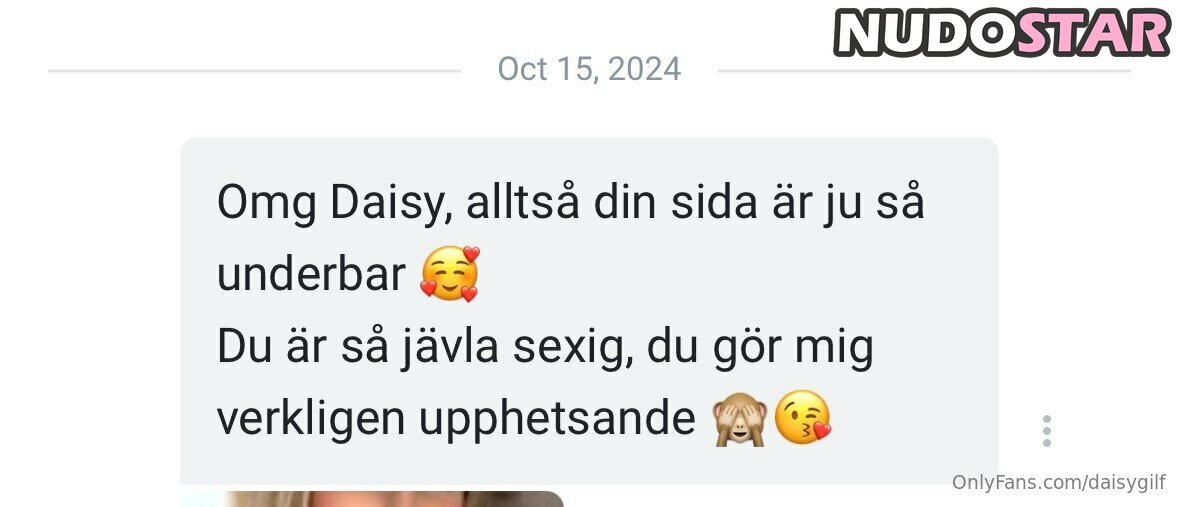
Task: Click the smiling face with hearts emoji
Action: pos(450,275)
